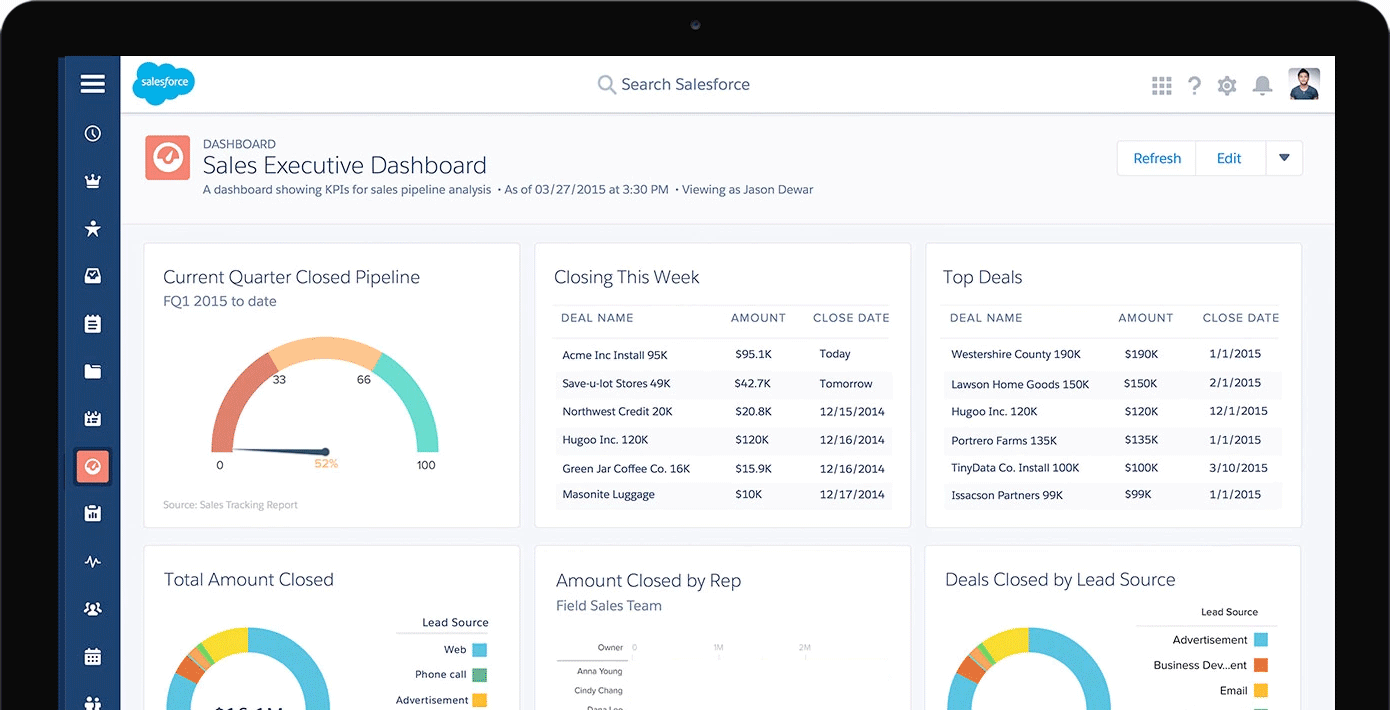Image resolution: width=1390 pixels, height=710 pixels.
Task: Open the hamburger navigation menu
Action: (93, 84)
